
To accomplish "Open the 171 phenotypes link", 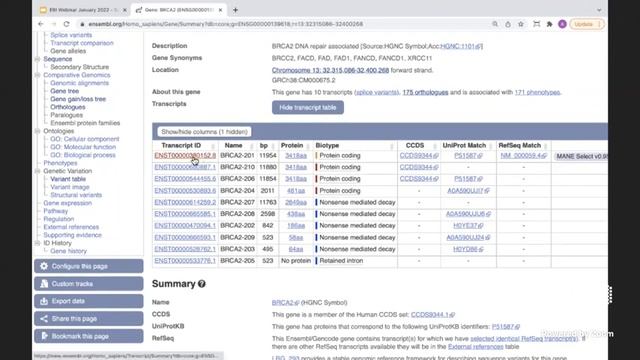I will 537,92.
